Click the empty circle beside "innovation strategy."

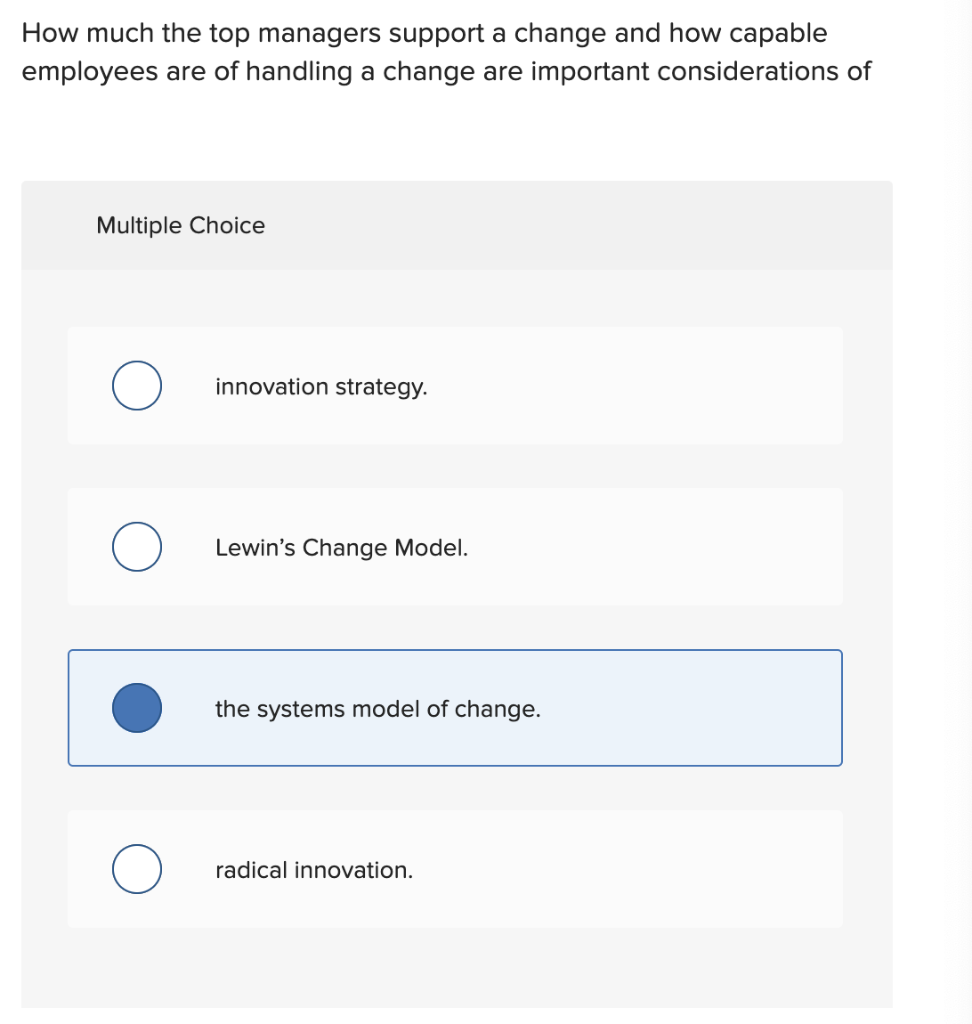136,386
